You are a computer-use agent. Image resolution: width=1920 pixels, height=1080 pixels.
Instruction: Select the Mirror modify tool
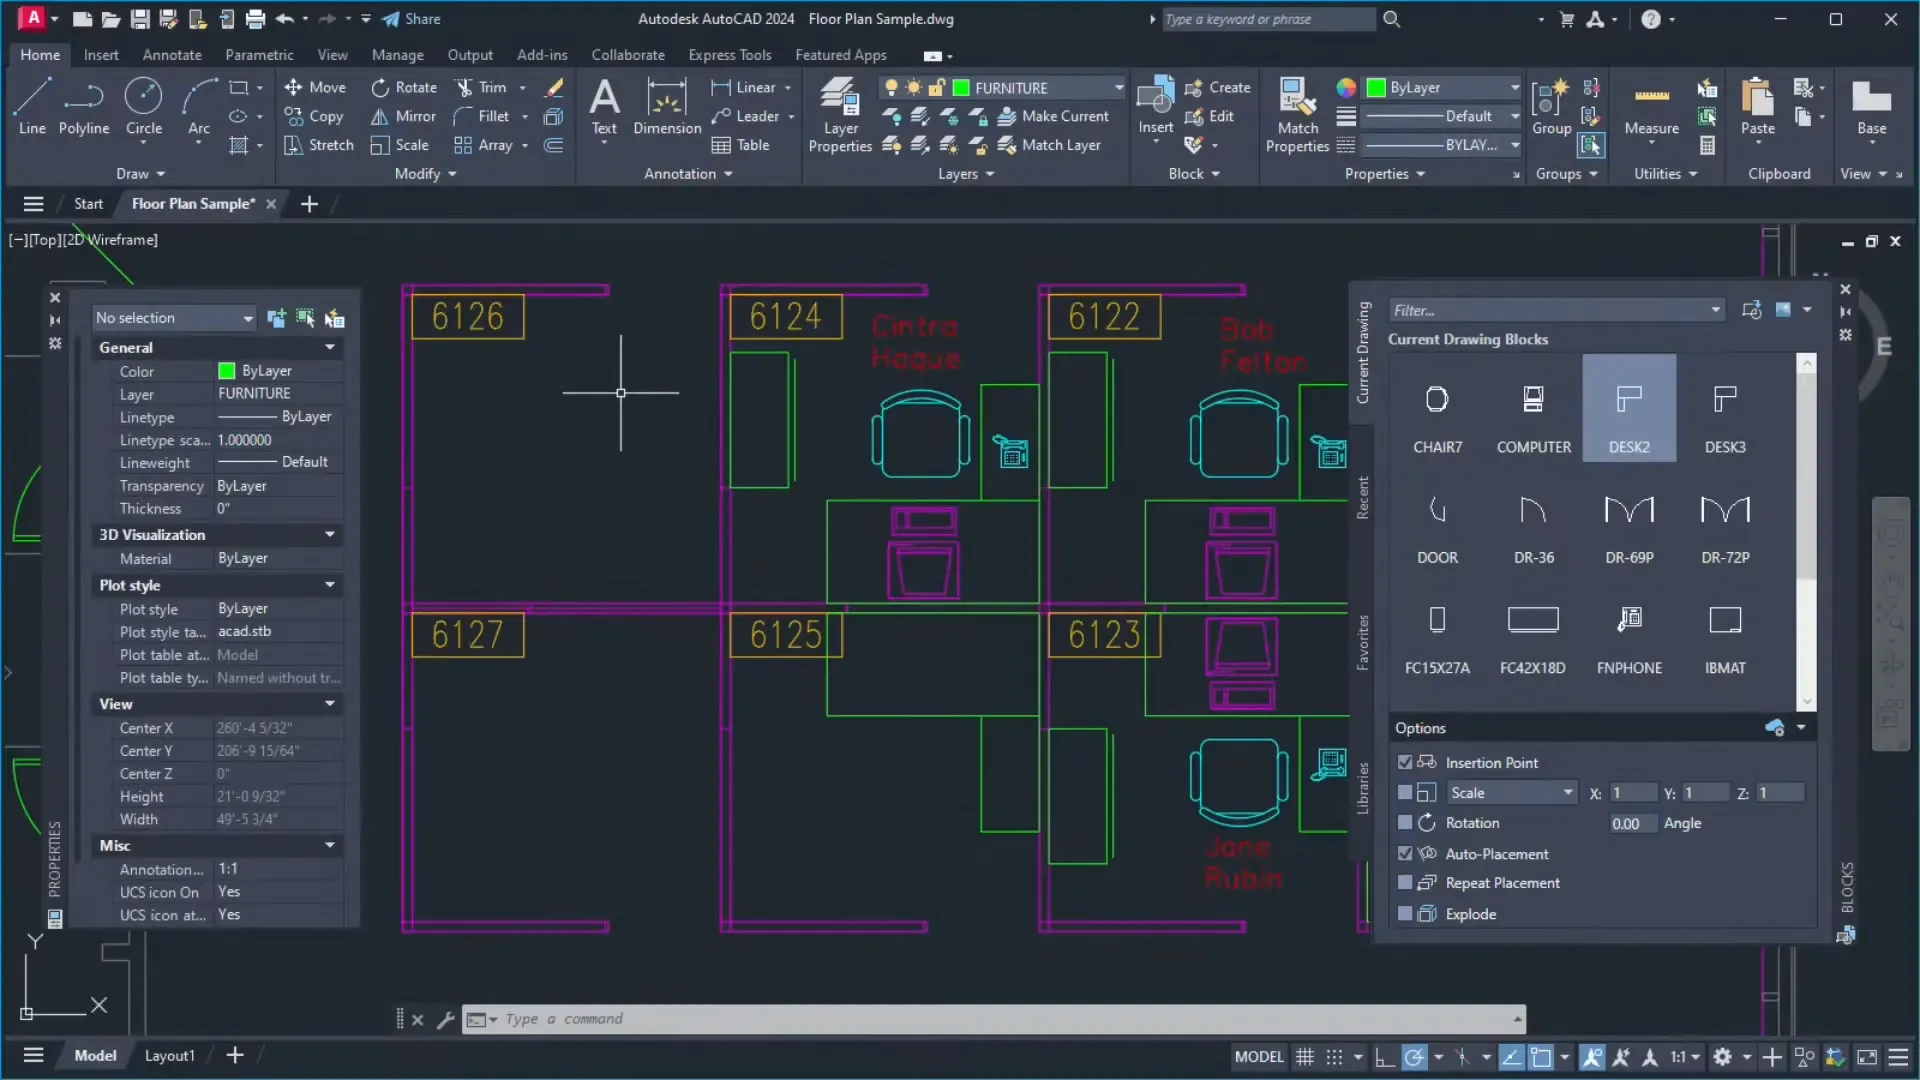(x=404, y=116)
